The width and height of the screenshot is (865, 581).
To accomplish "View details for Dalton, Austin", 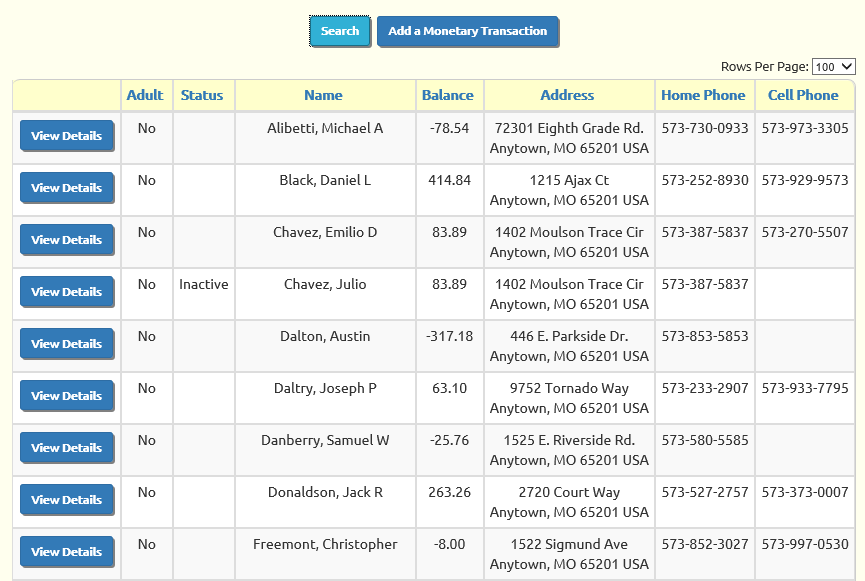I will pos(67,344).
